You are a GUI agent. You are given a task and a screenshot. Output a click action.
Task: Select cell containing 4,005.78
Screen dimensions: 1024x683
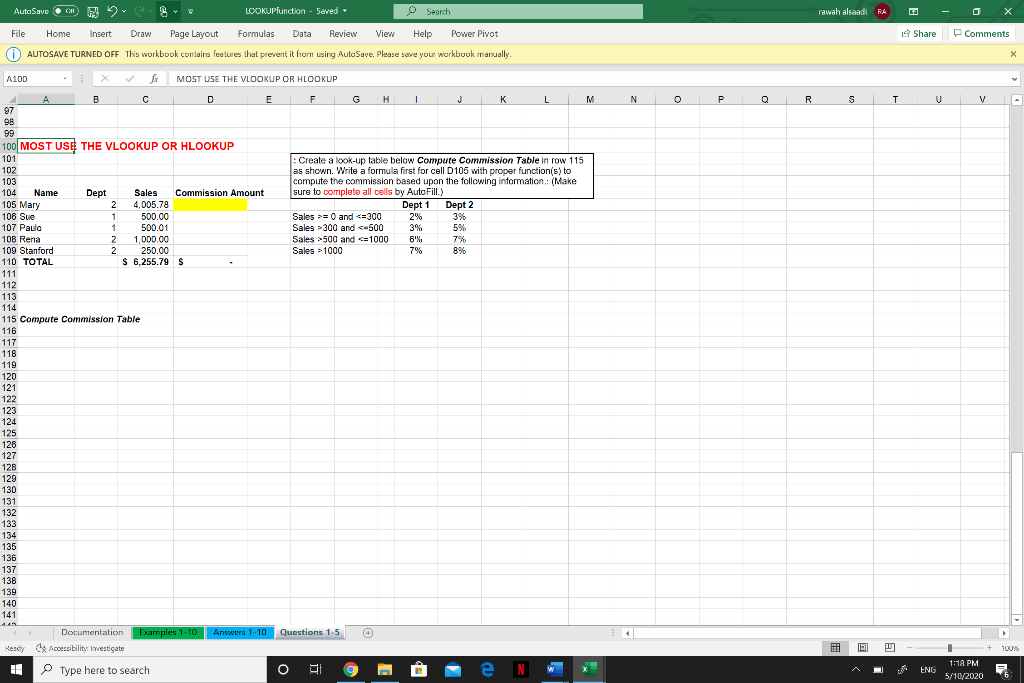[x=145, y=205]
